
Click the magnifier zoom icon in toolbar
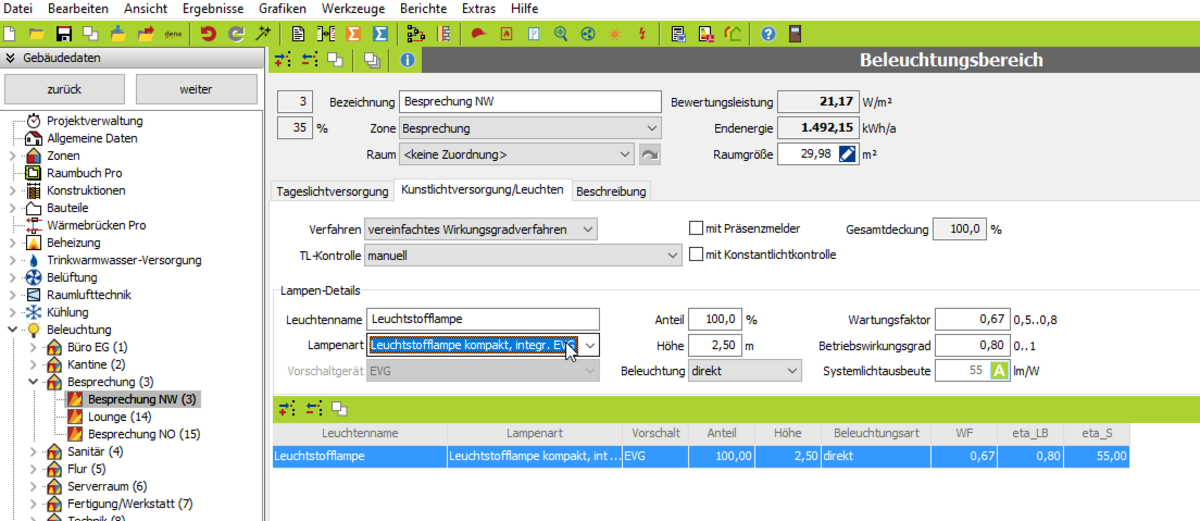pyautogui.click(x=560, y=33)
